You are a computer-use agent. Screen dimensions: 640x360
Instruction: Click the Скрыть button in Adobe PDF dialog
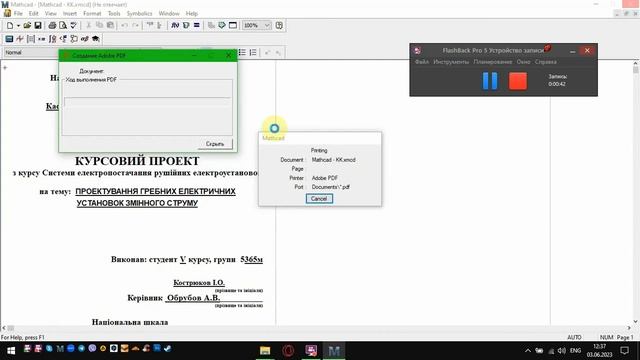point(215,144)
